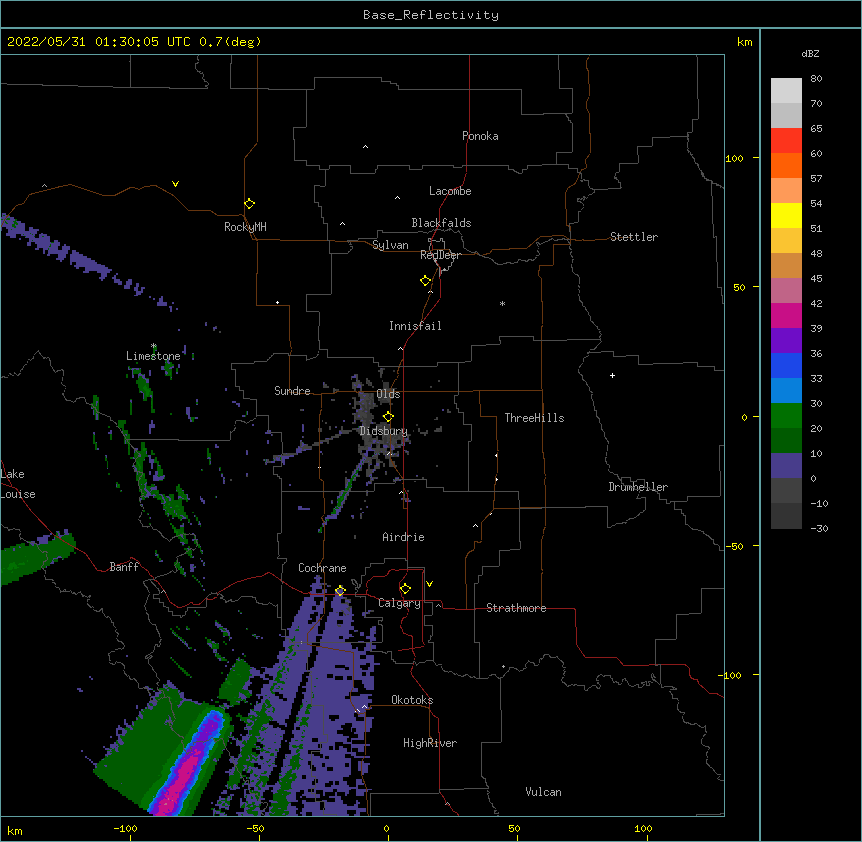Click the Limestone label
862x842 pixels.
tap(153, 356)
